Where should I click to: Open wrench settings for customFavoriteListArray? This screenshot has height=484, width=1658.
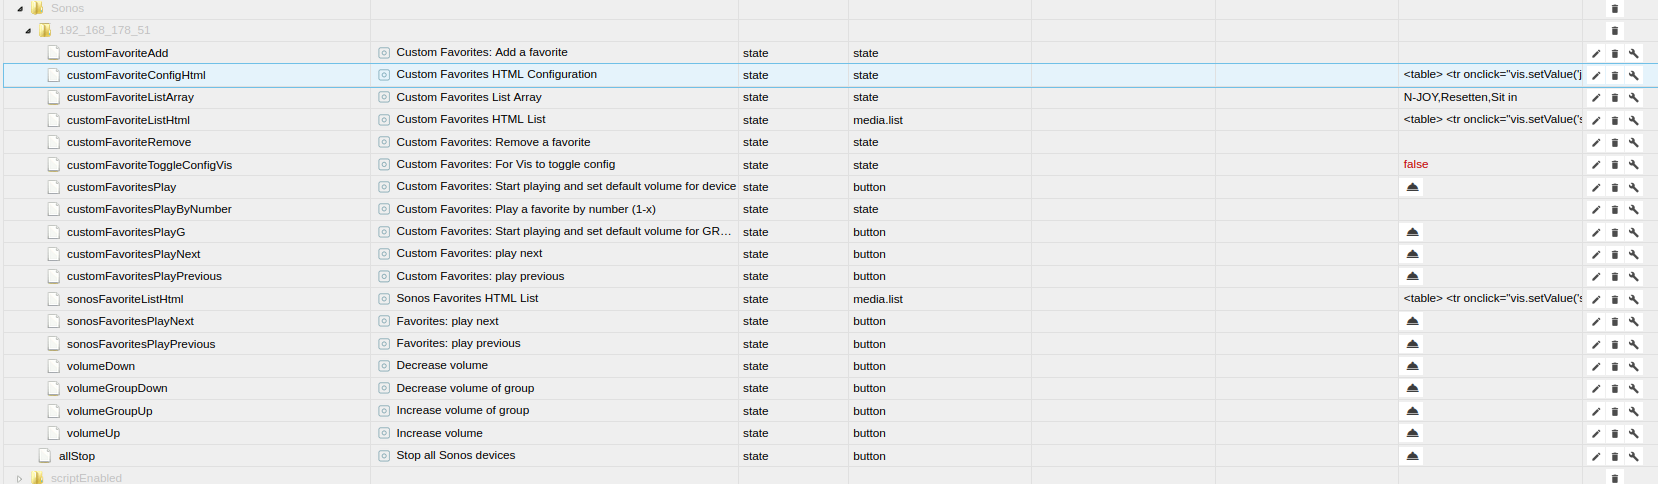[1633, 98]
